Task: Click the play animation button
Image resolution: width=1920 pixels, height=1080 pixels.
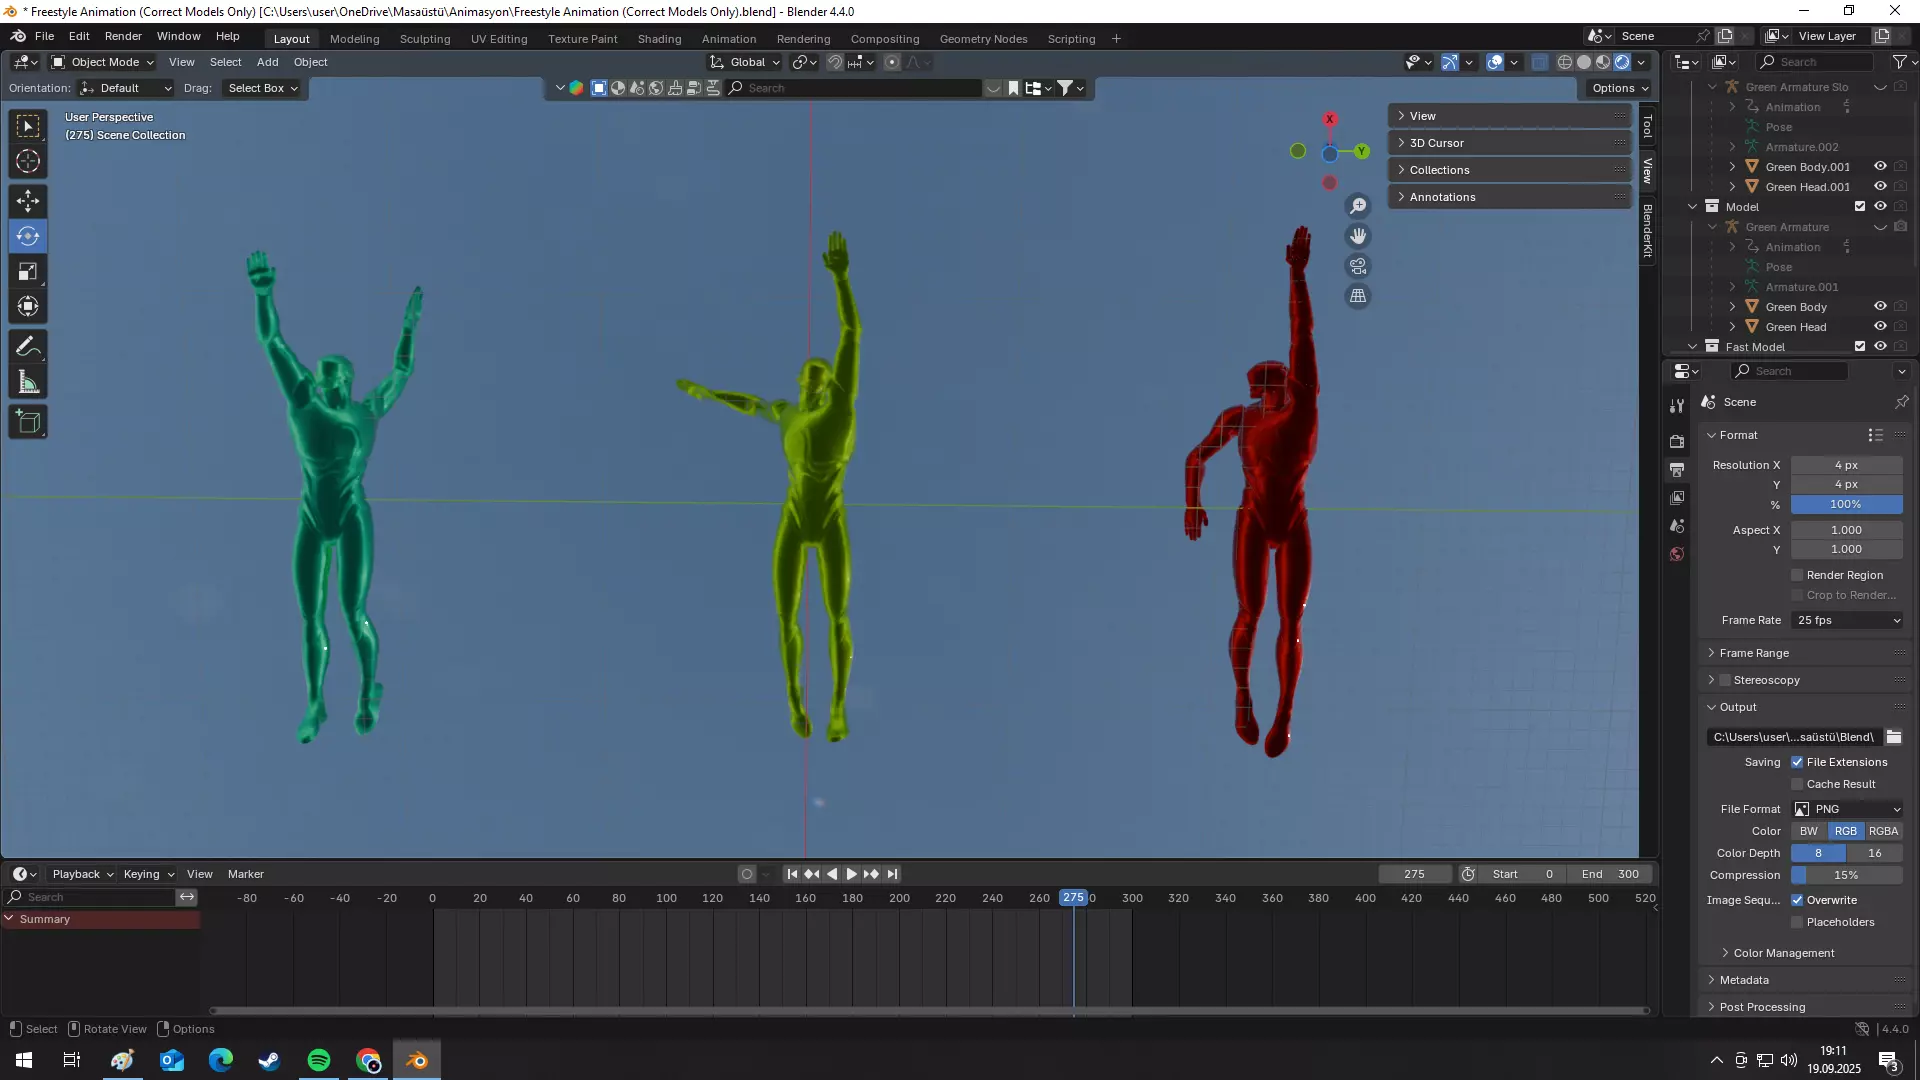Action: (852, 874)
